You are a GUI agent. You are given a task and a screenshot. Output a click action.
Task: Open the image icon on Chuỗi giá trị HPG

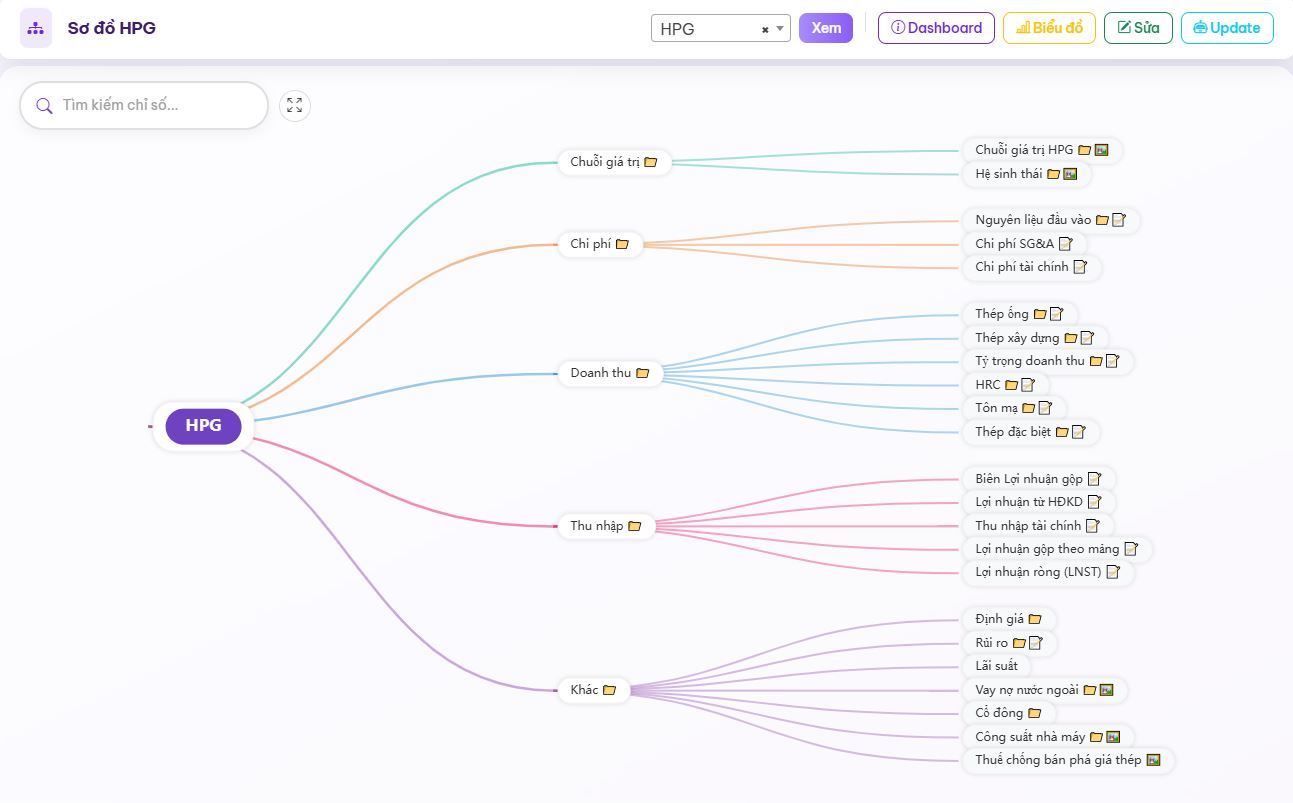(1101, 150)
